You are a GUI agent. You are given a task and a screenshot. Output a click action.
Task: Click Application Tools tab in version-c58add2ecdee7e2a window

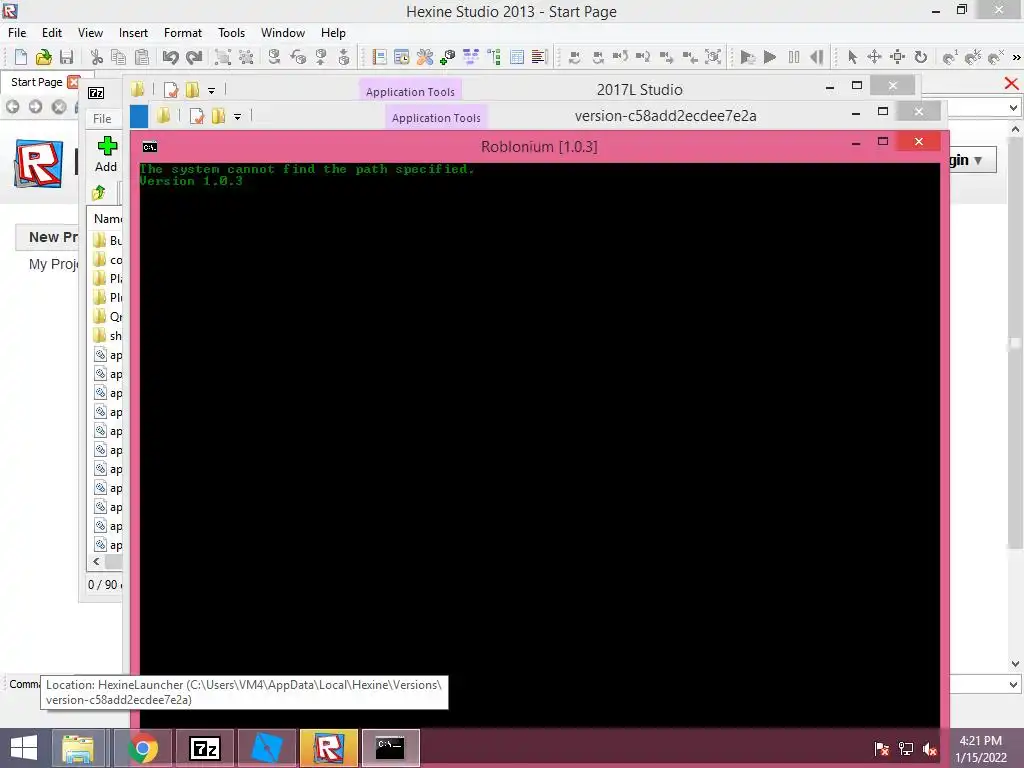point(436,118)
